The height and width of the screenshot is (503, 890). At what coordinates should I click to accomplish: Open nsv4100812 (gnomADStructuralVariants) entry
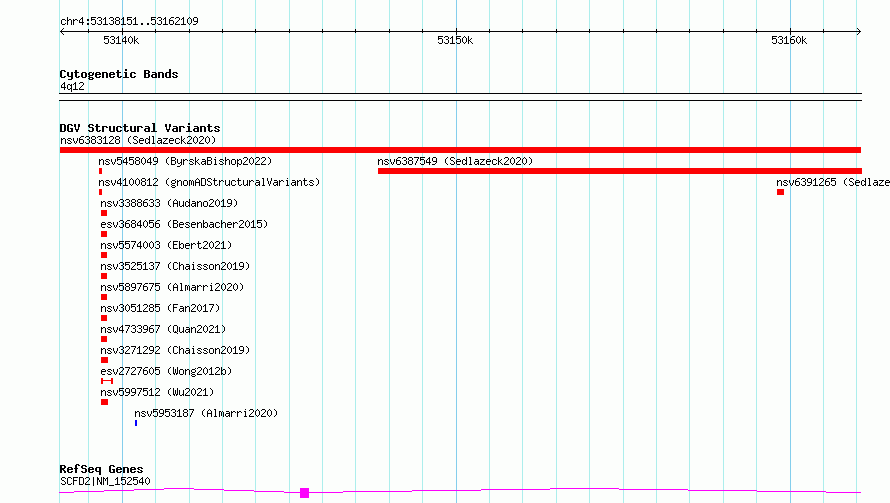pyautogui.click(x=209, y=182)
